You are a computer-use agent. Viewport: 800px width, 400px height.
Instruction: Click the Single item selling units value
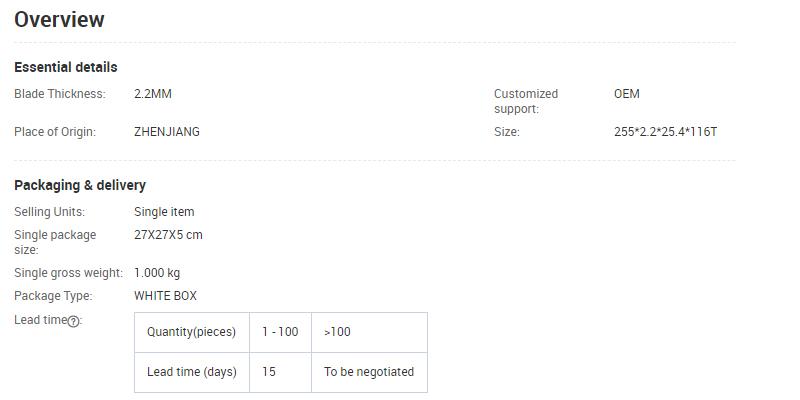point(164,212)
